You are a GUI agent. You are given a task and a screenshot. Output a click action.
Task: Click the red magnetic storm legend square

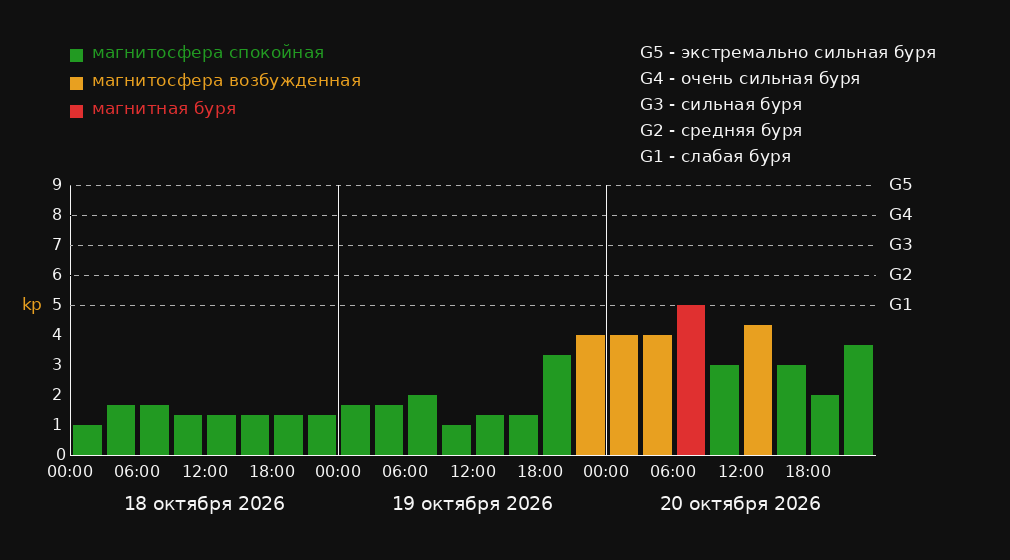[x=77, y=111]
